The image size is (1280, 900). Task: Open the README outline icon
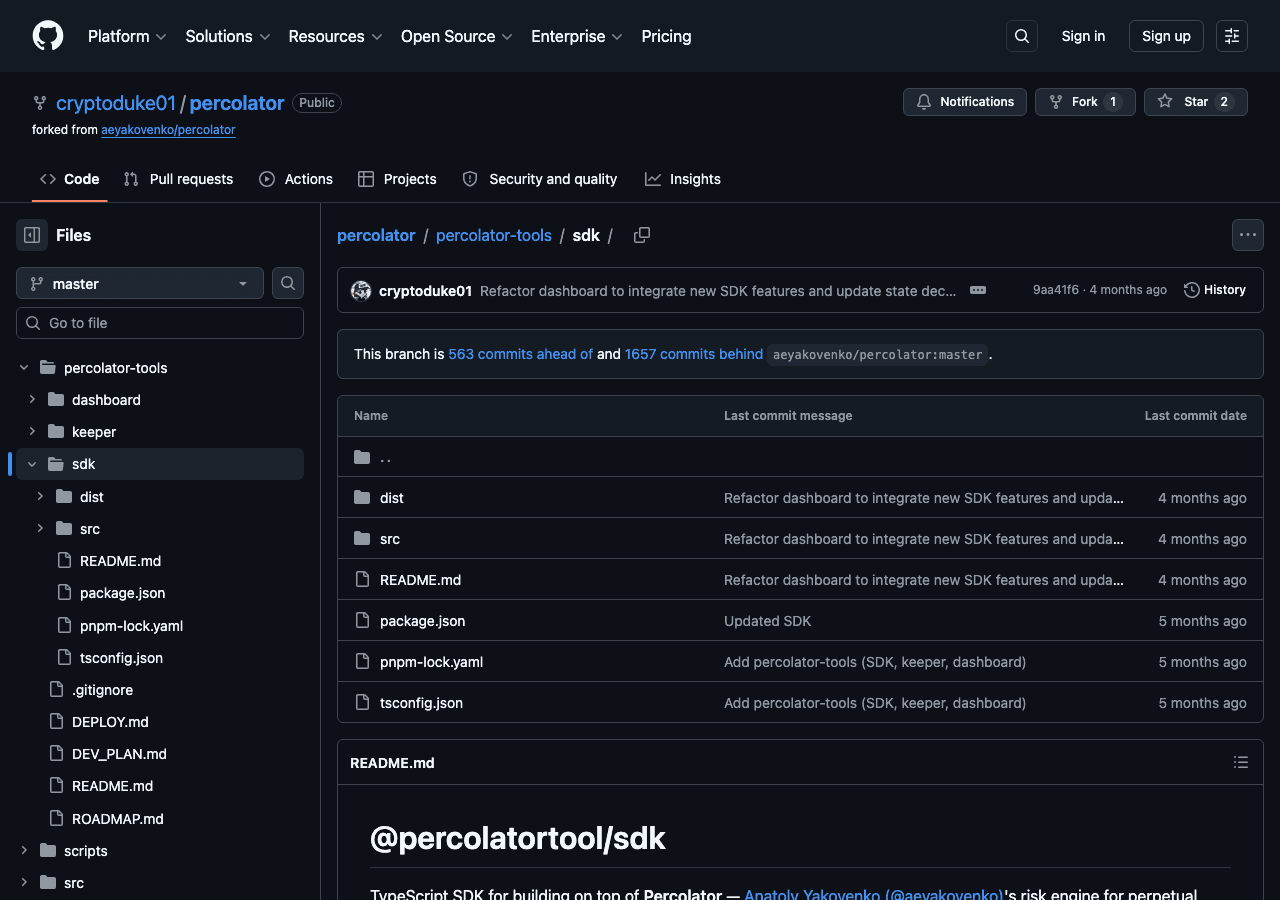[x=1241, y=762]
